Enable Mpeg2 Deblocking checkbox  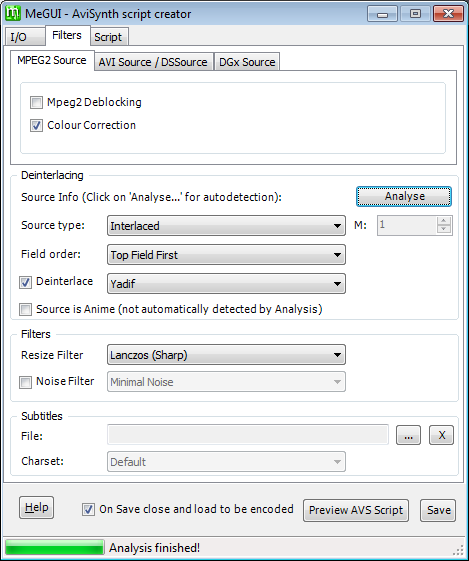(36, 103)
